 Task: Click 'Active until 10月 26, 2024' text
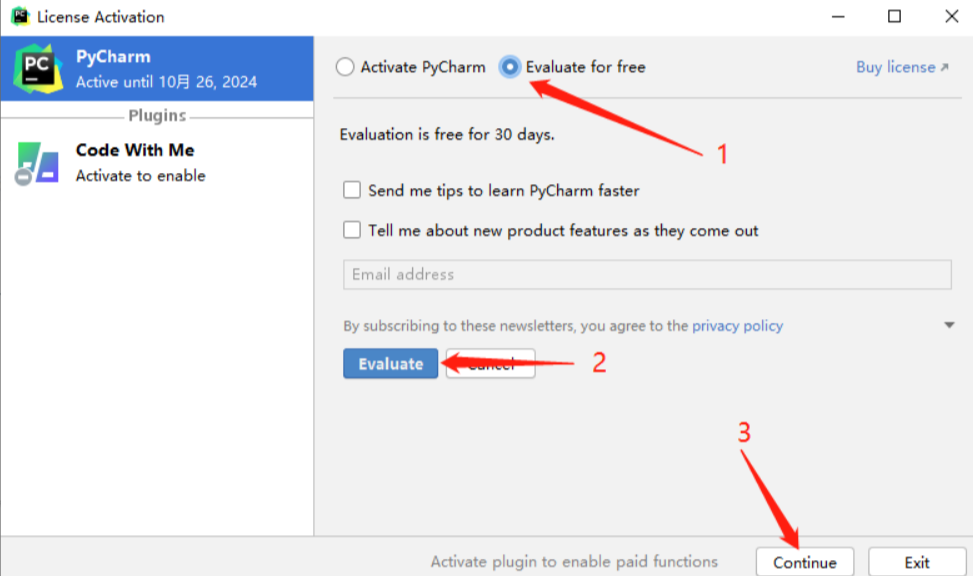pos(166,82)
